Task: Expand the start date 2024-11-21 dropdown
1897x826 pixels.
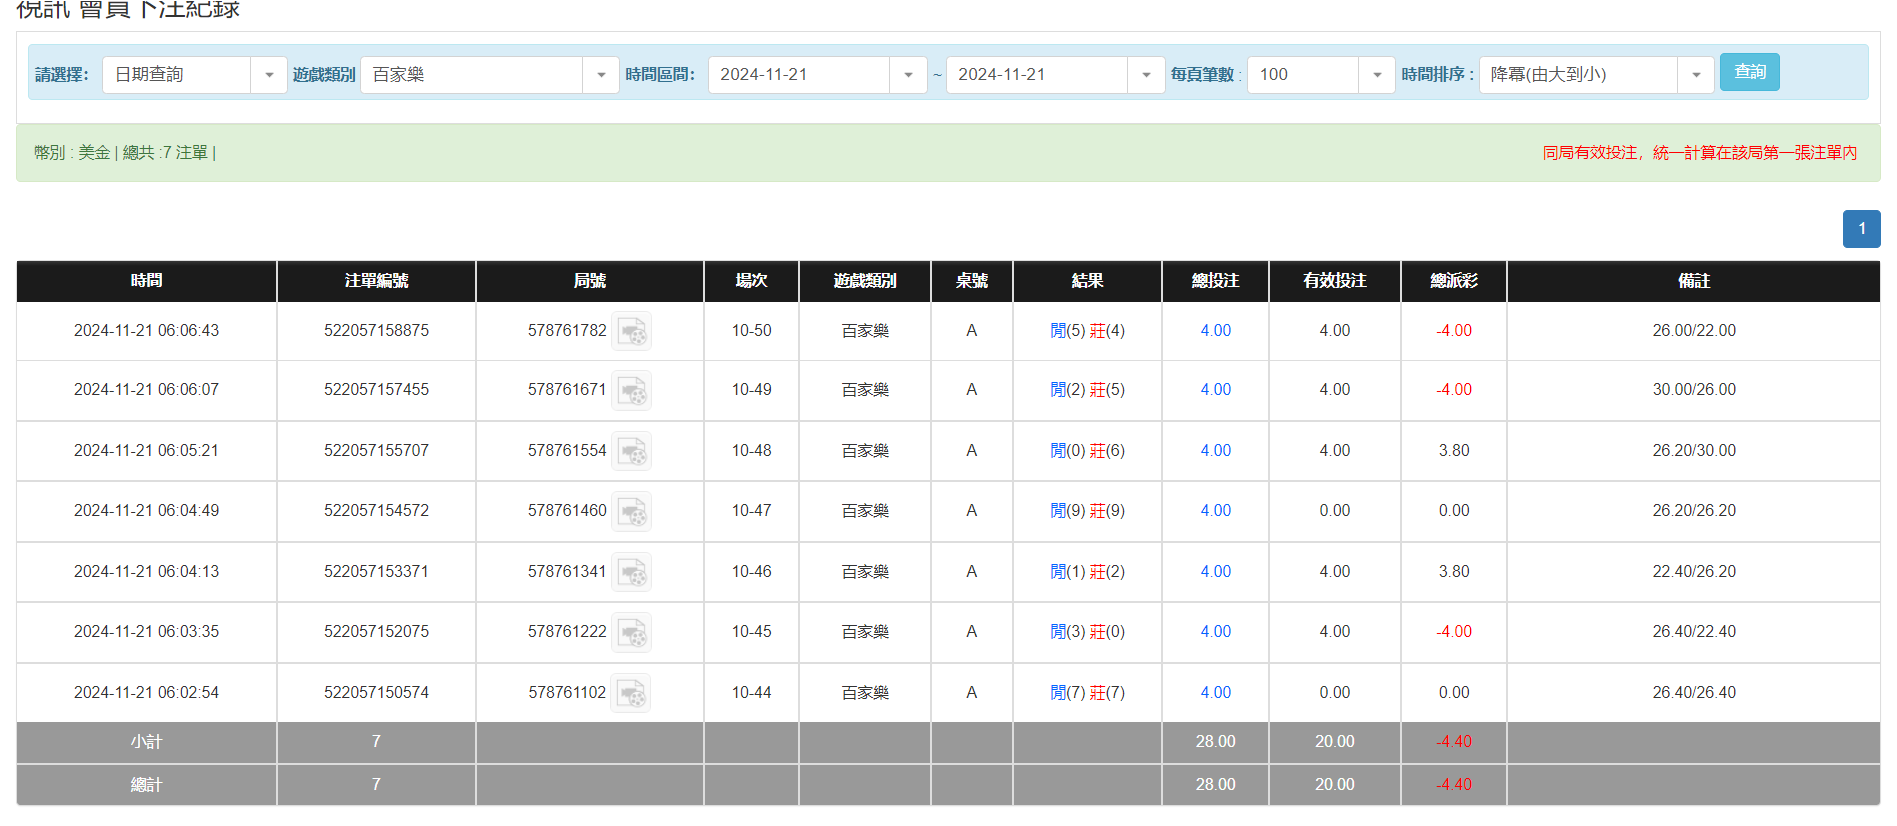Action: pos(908,75)
